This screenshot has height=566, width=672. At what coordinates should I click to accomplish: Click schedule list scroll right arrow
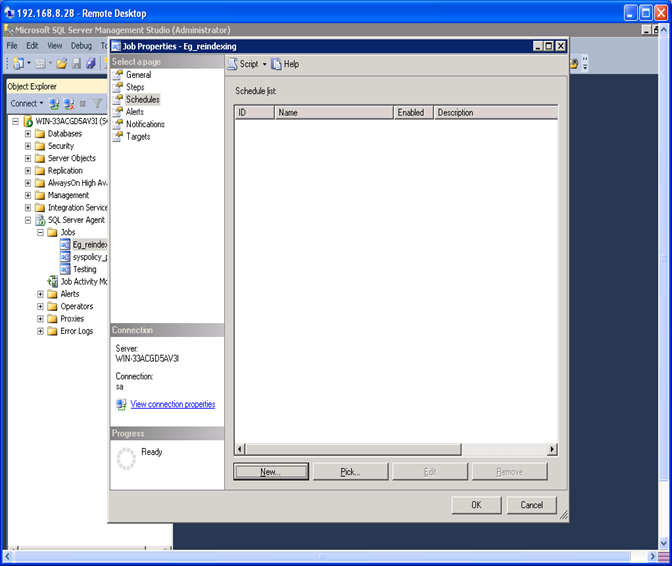[x=552, y=449]
